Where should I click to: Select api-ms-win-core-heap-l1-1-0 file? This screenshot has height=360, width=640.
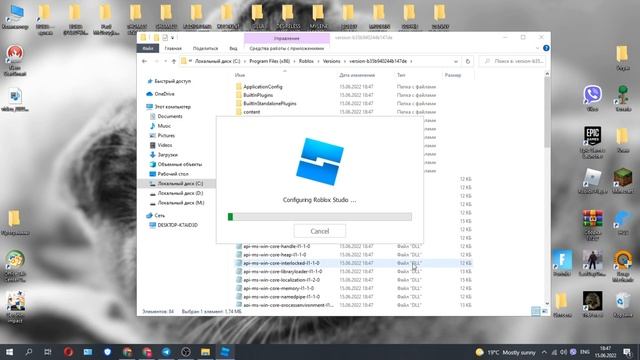(x=275, y=255)
